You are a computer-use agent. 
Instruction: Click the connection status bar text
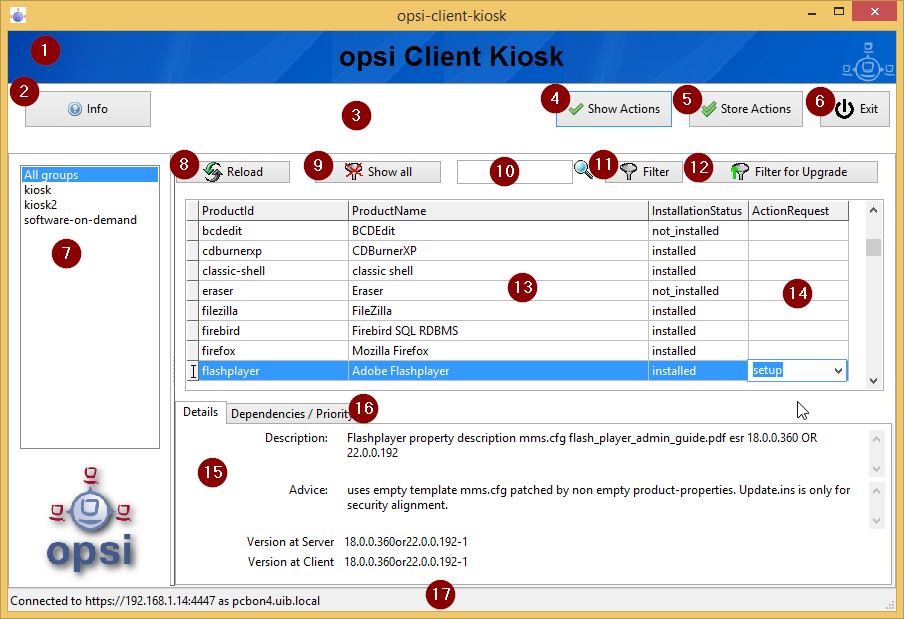click(165, 601)
